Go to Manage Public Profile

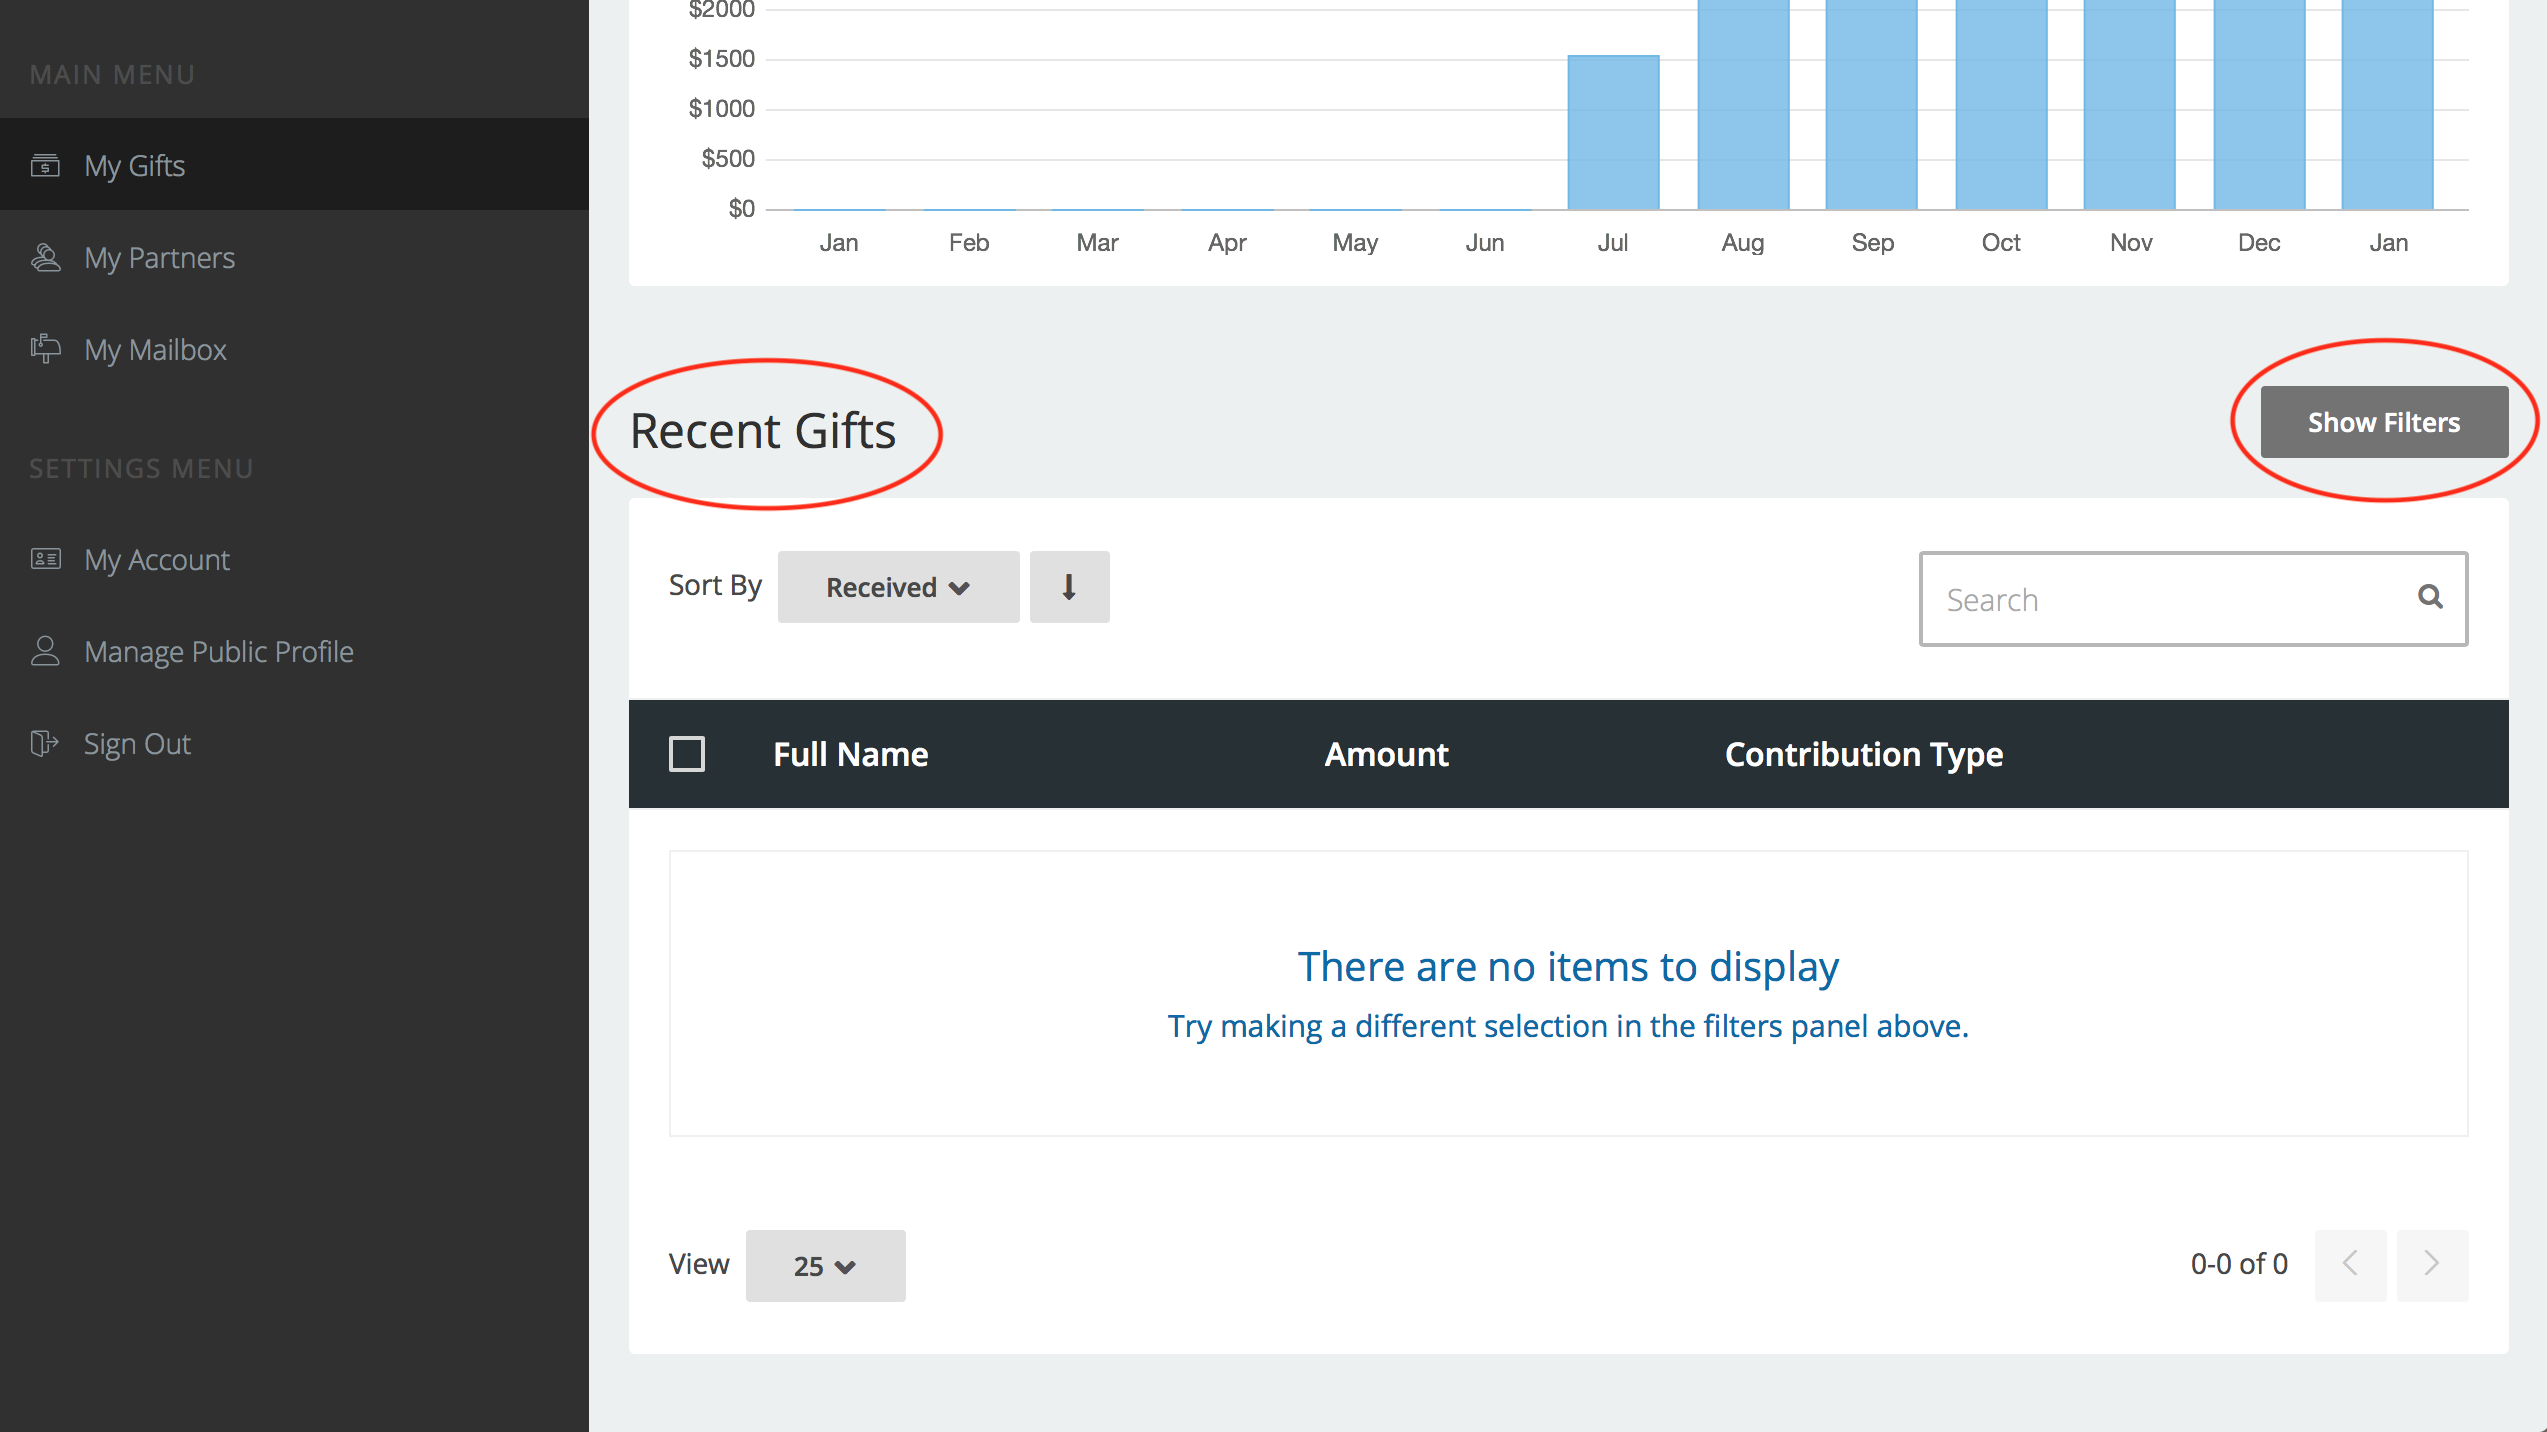(x=218, y=652)
